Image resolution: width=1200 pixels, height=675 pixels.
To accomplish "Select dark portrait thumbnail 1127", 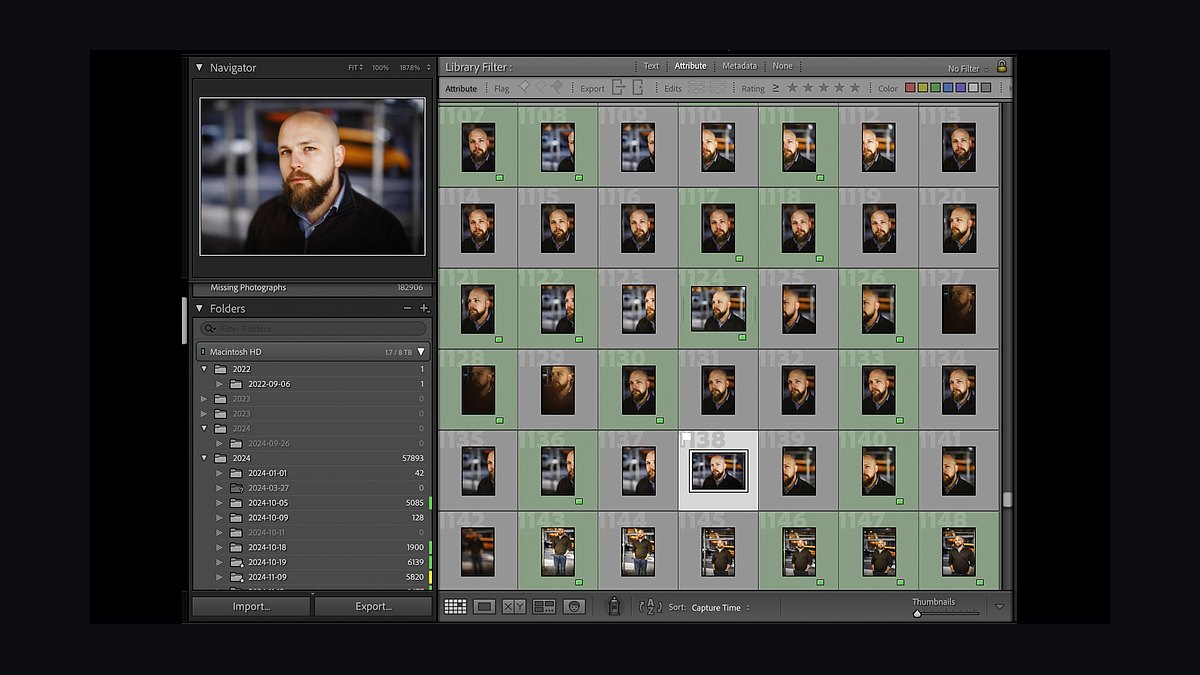I will tap(959, 309).
